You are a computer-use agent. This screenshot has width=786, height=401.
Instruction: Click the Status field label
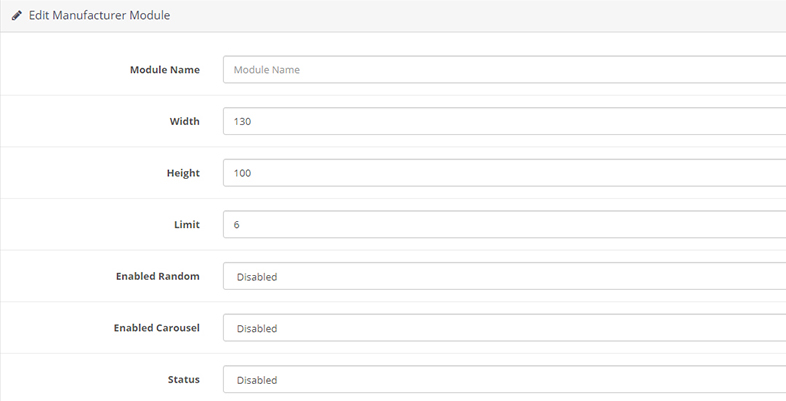(x=183, y=380)
